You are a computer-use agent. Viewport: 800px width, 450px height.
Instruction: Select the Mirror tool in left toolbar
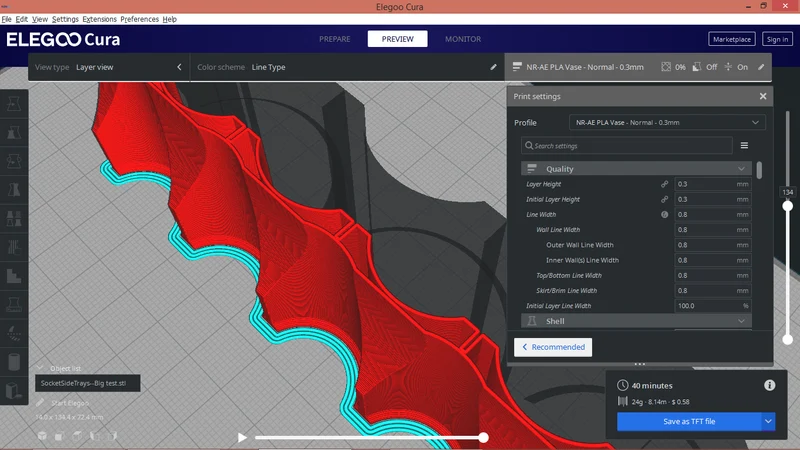pyautogui.click(x=14, y=190)
